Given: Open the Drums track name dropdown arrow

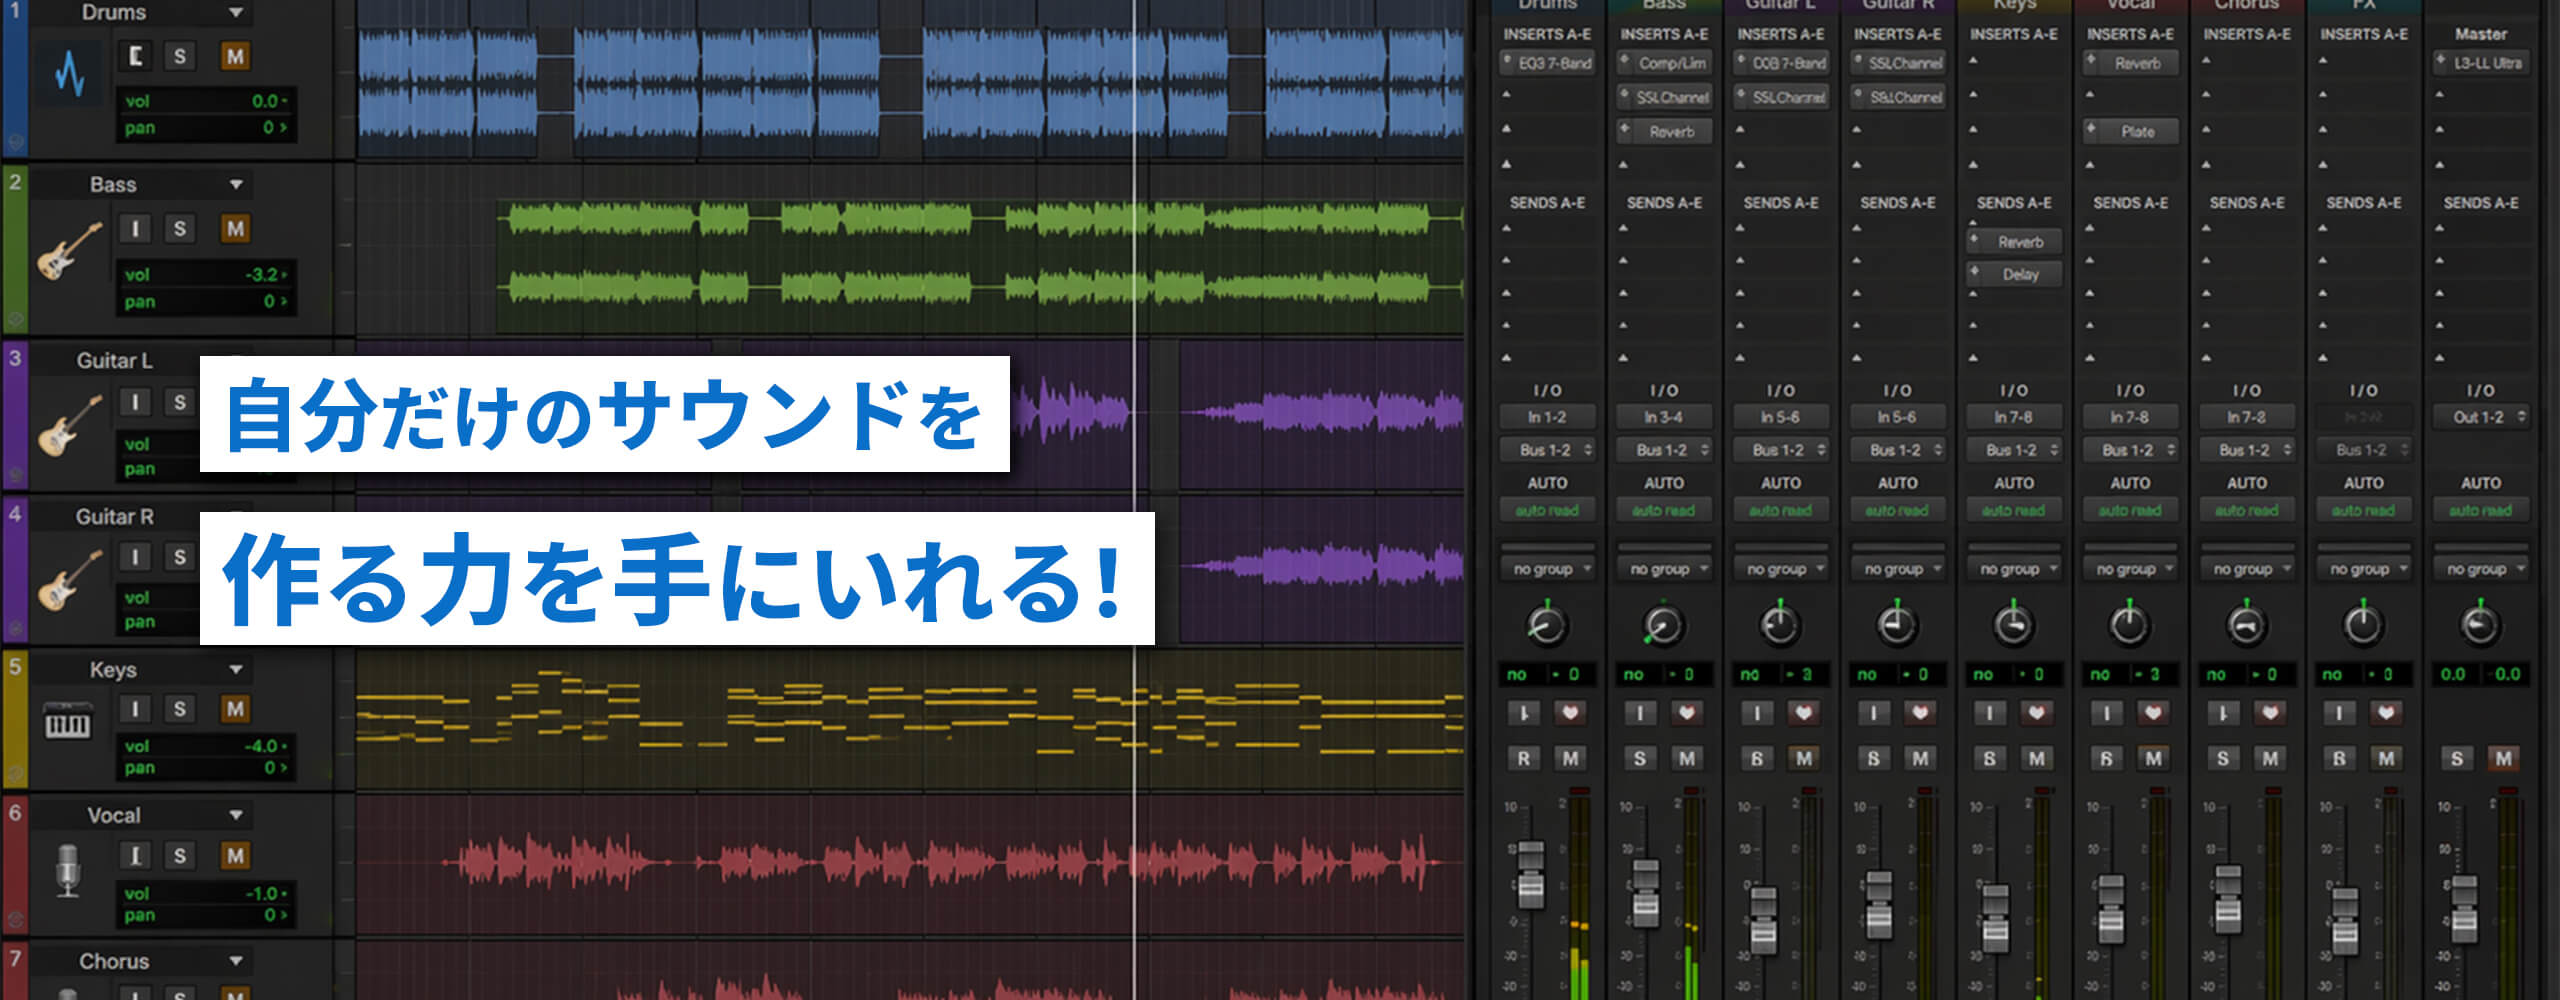Looking at the screenshot, I should [236, 13].
